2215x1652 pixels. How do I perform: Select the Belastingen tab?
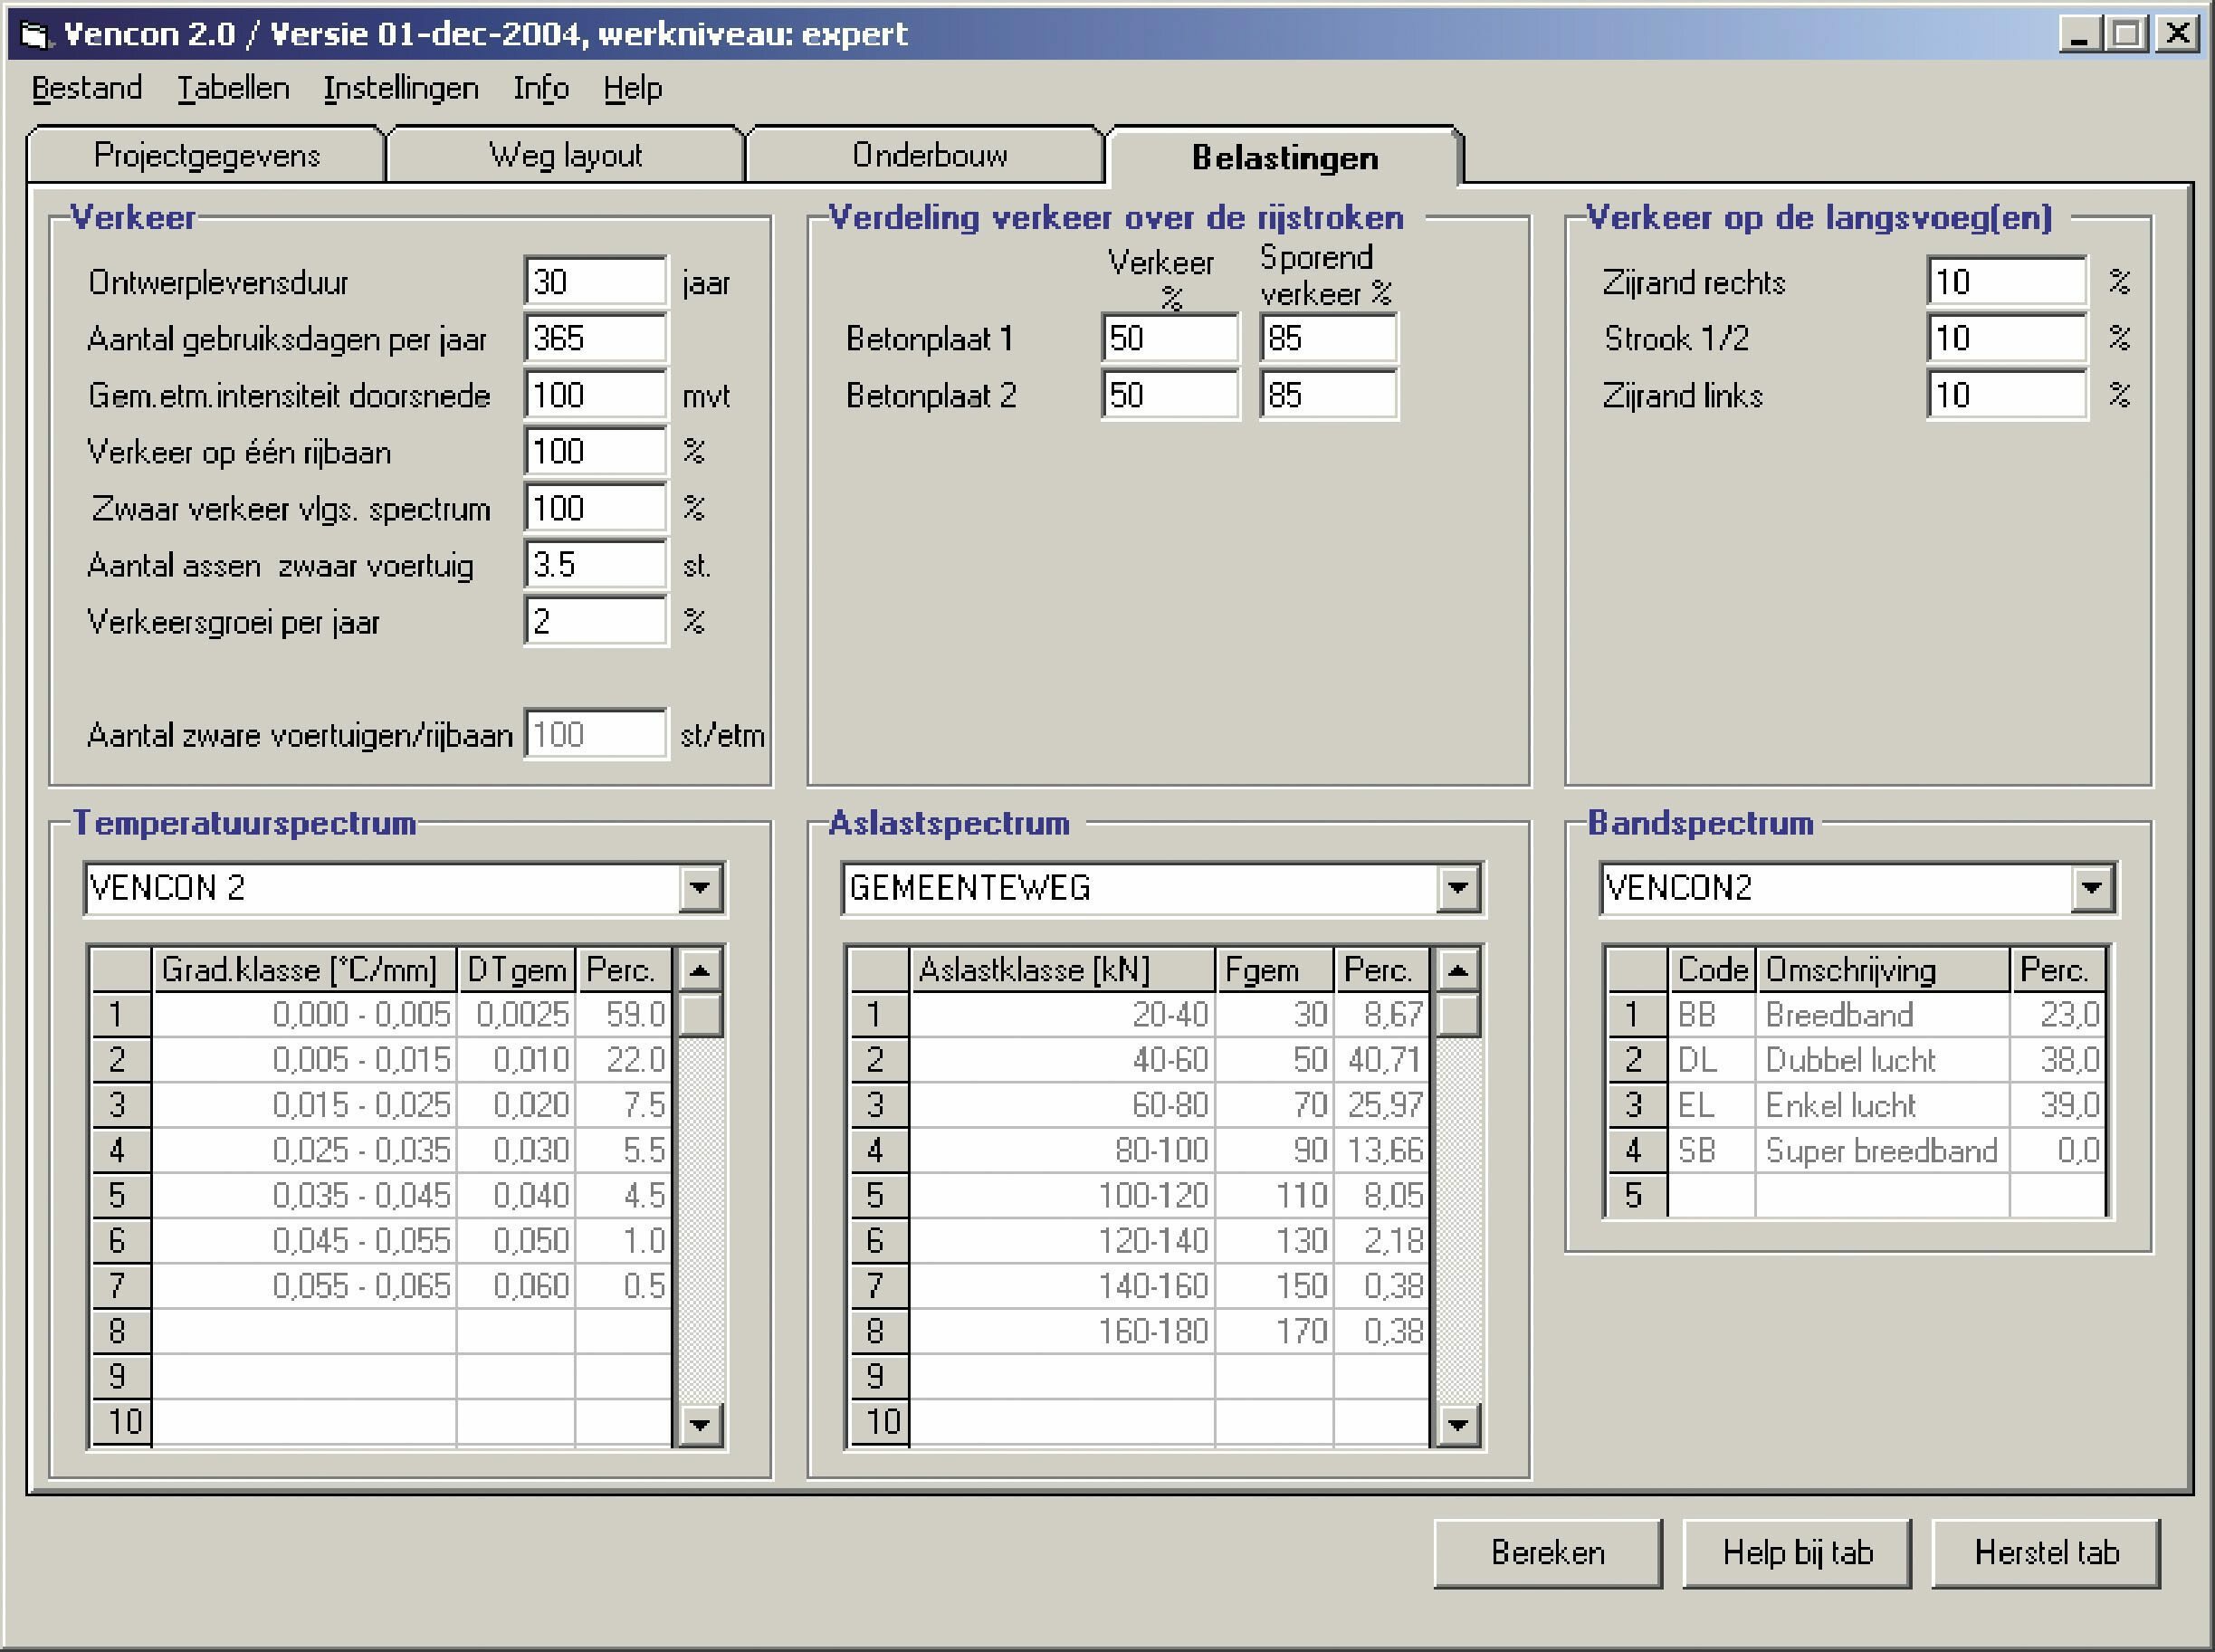coord(1285,157)
